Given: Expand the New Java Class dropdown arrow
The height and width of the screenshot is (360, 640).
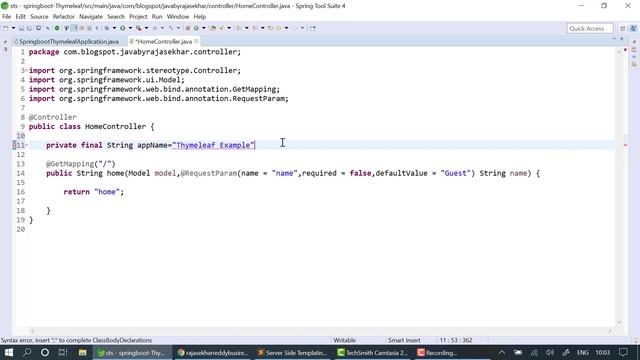Looking at the screenshot, I should [x=204, y=28].
